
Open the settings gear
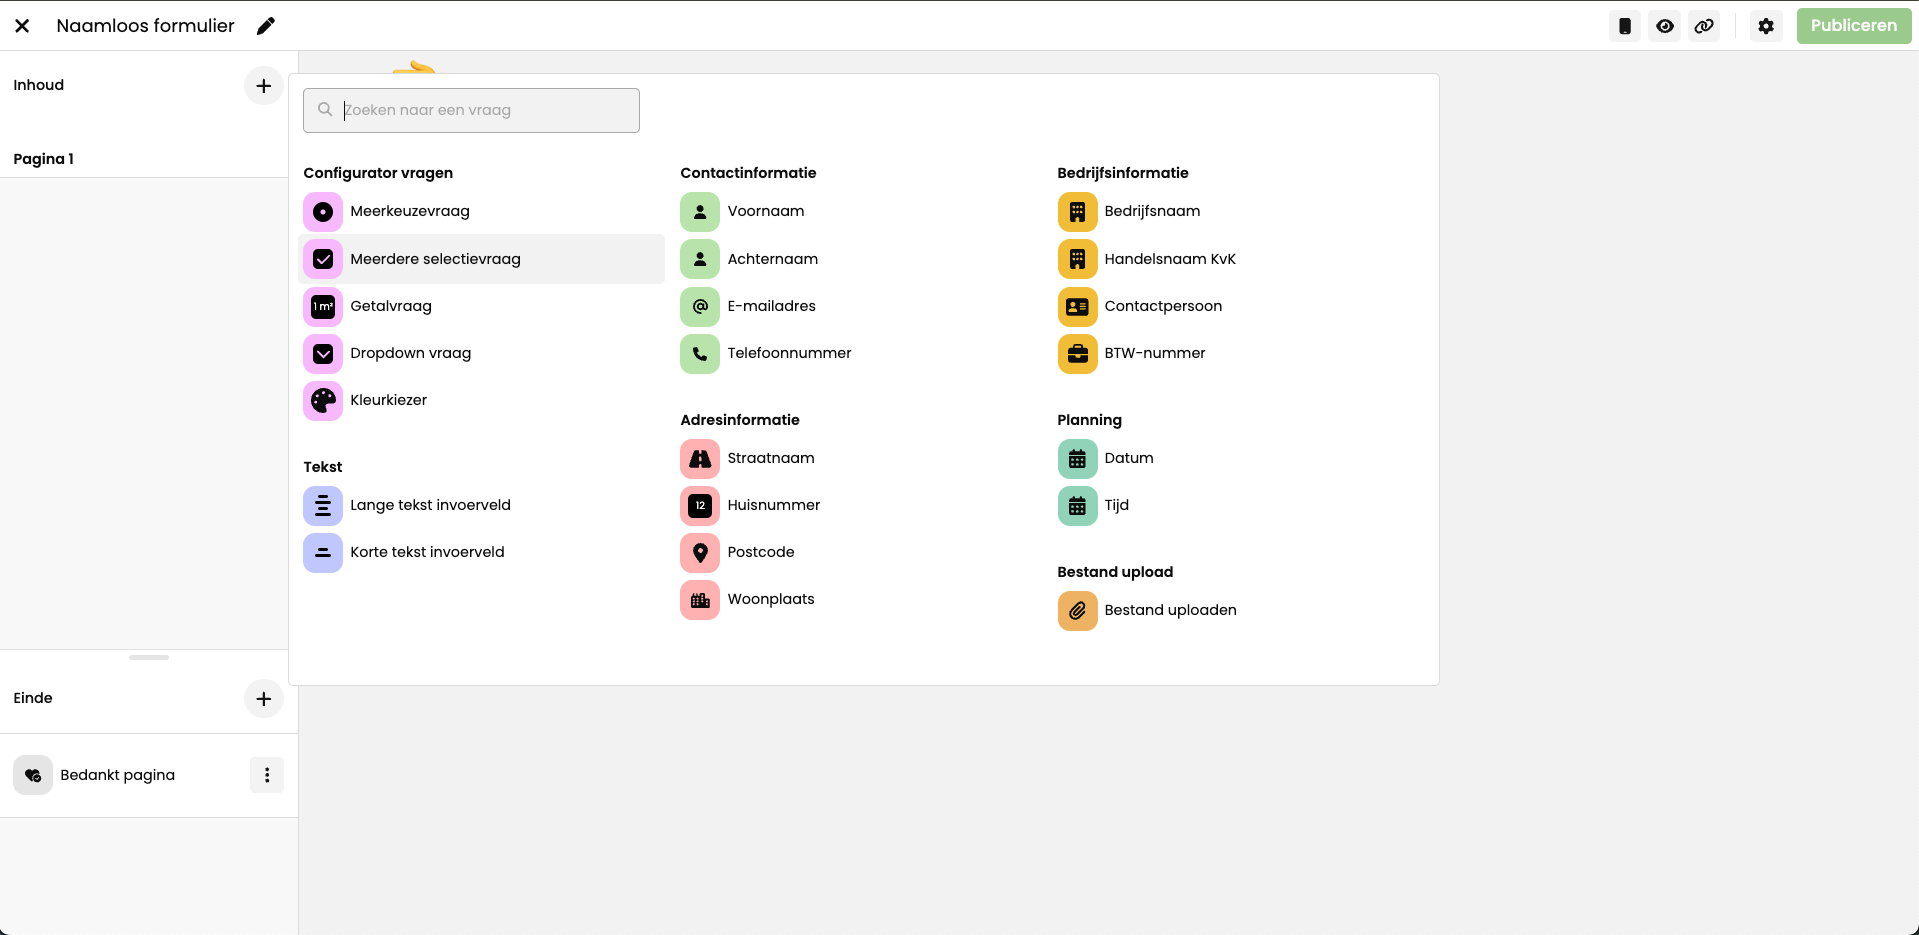[1766, 26]
